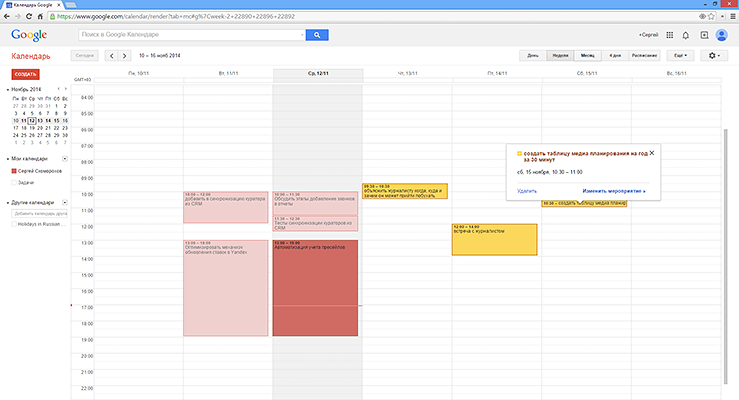Image resolution: width=739 pixels, height=400 pixels.
Task: Select the Календарь Google browser tab
Action: (32, 5)
